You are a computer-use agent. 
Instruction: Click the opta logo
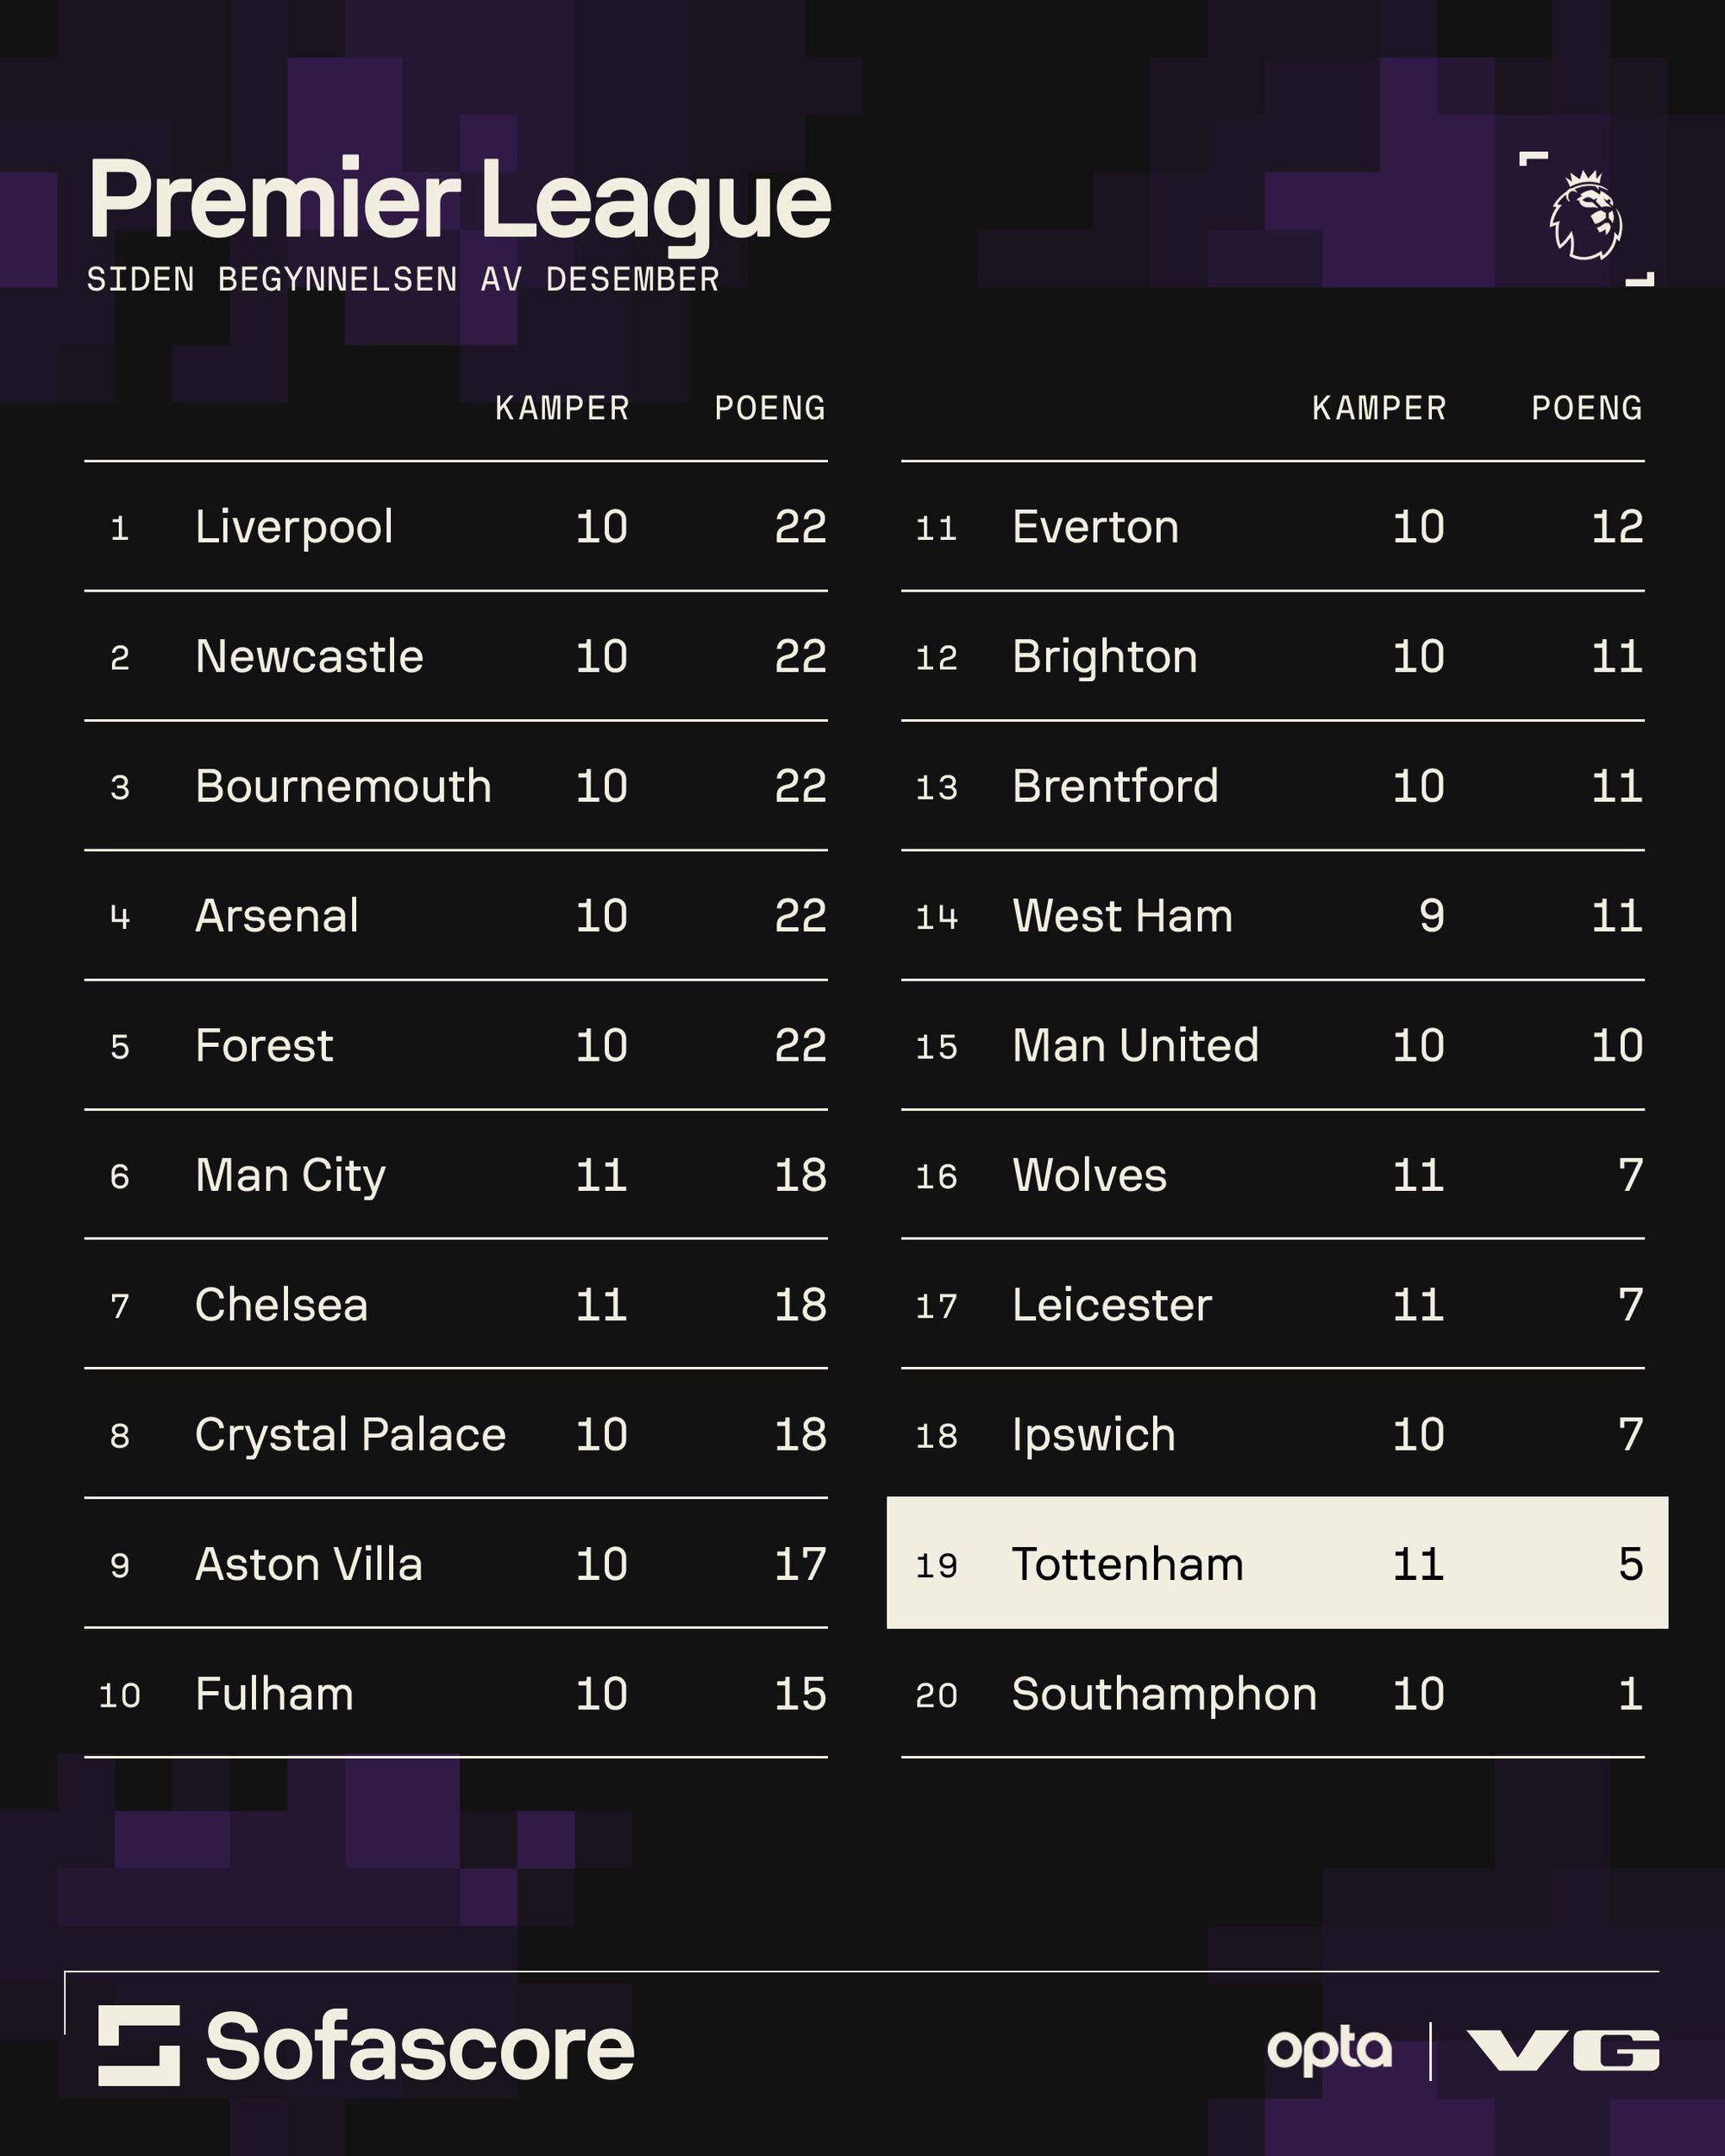pos(1329,2050)
